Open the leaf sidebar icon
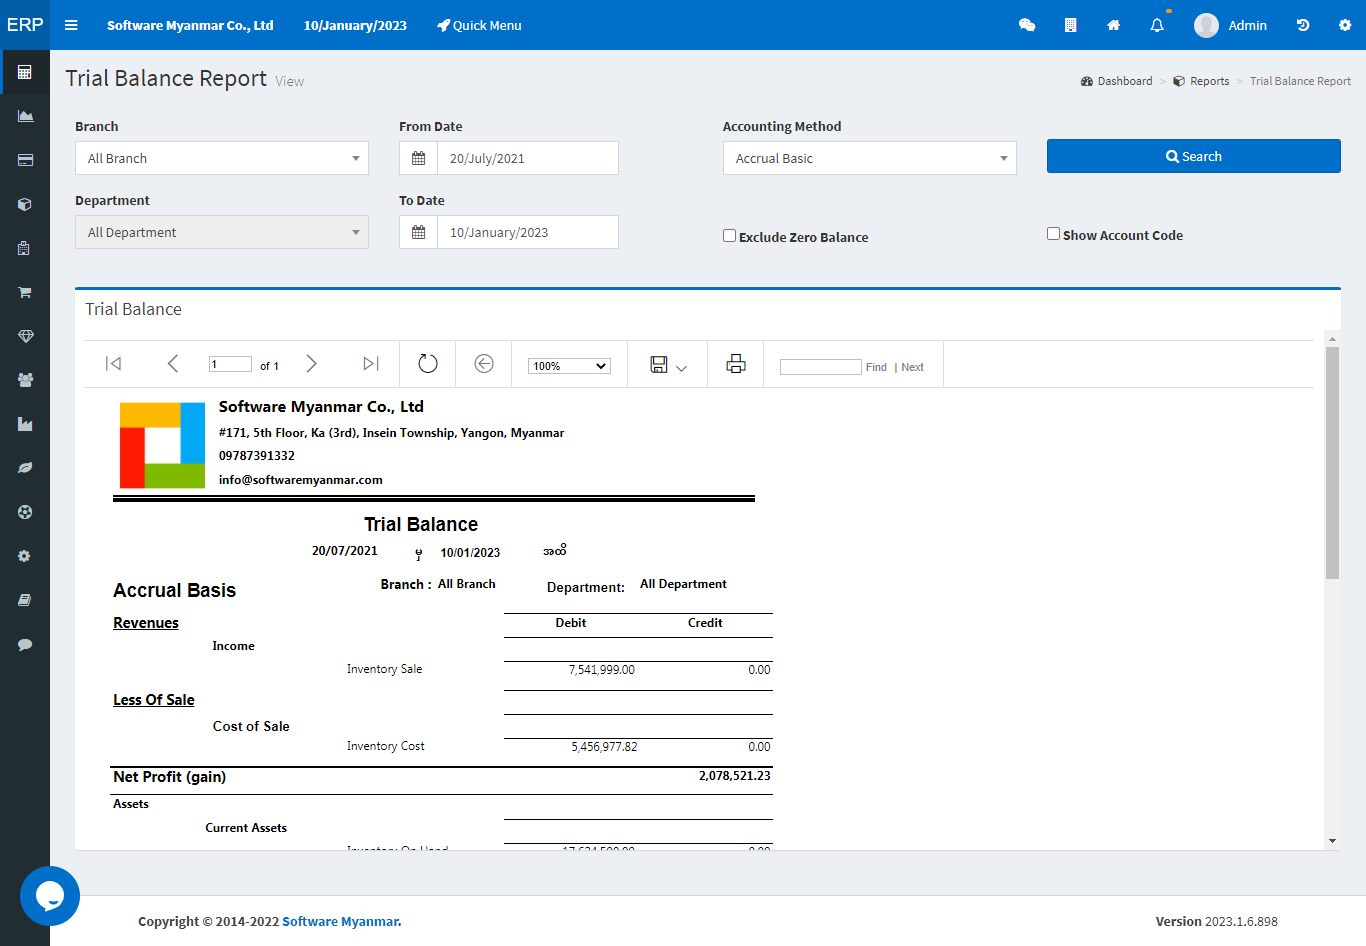The width and height of the screenshot is (1366, 946). pos(25,468)
